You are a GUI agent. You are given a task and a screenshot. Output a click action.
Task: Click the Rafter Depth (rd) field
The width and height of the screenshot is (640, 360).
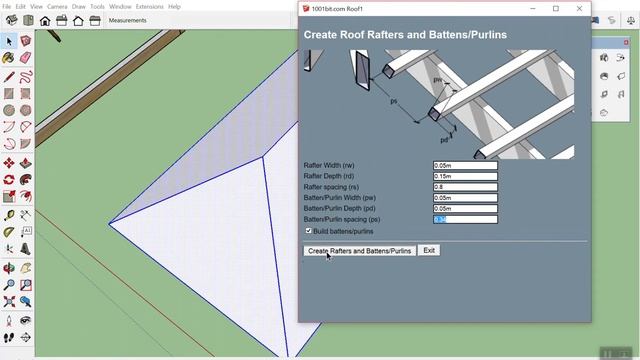coord(465,176)
